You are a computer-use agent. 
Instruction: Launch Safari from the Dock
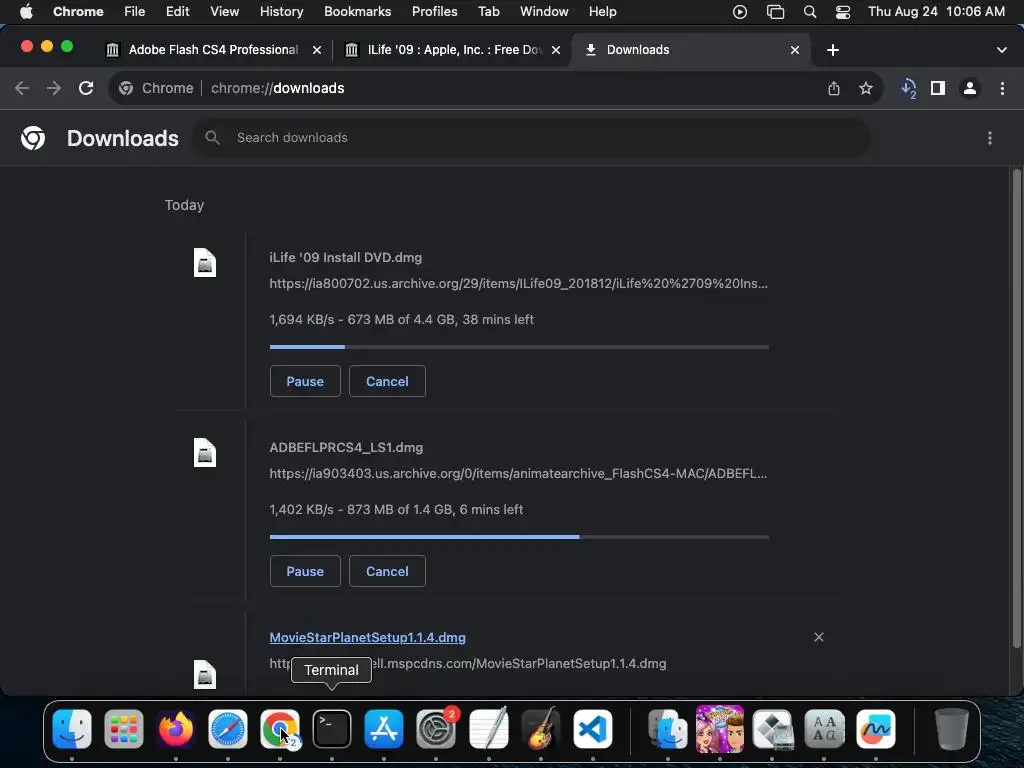227,728
